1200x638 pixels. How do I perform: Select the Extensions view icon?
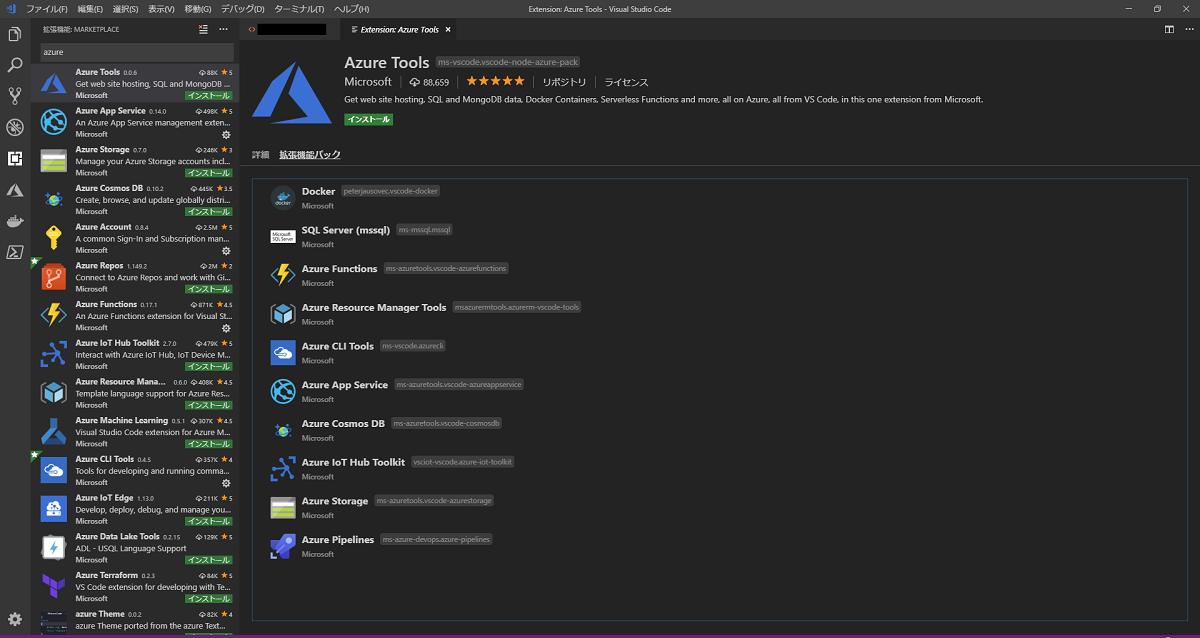click(15, 158)
